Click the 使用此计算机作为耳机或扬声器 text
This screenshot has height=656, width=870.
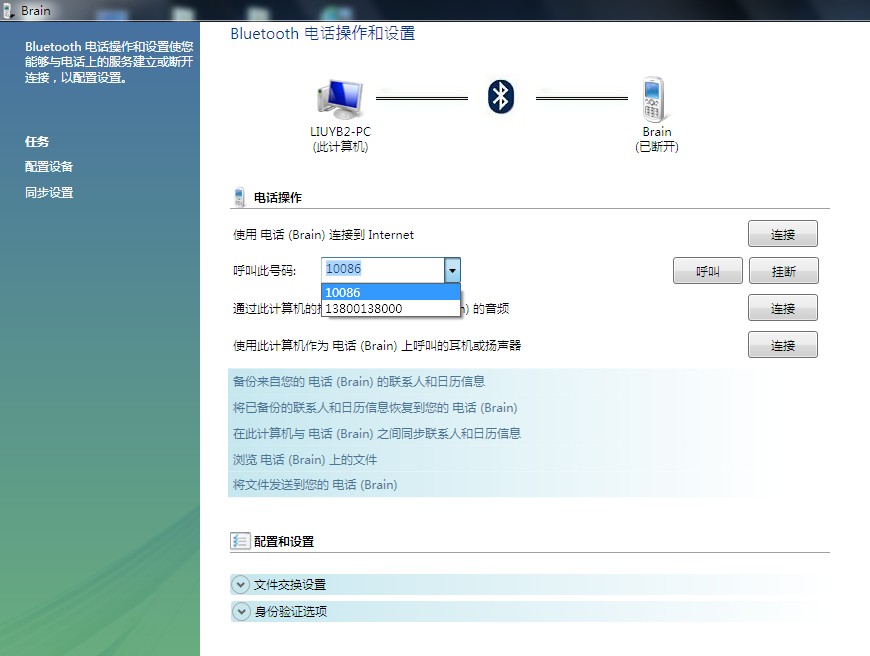[x=377, y=346]
